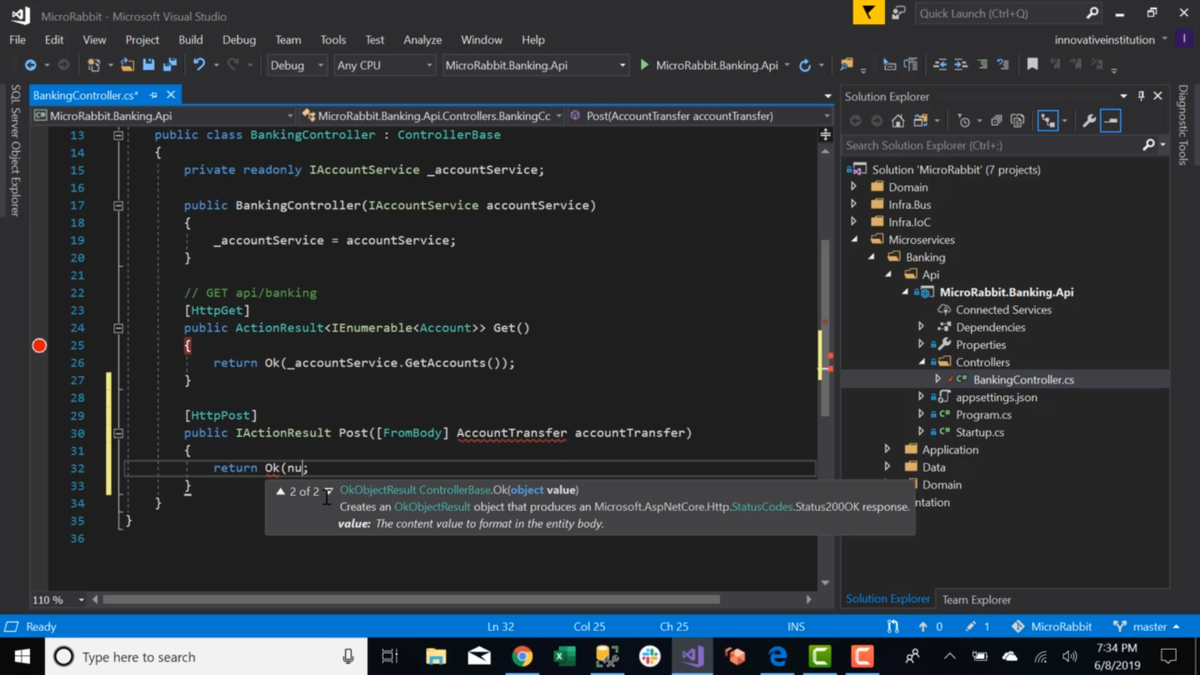Open Chrome from the Windows taskbar

[522, 656]
